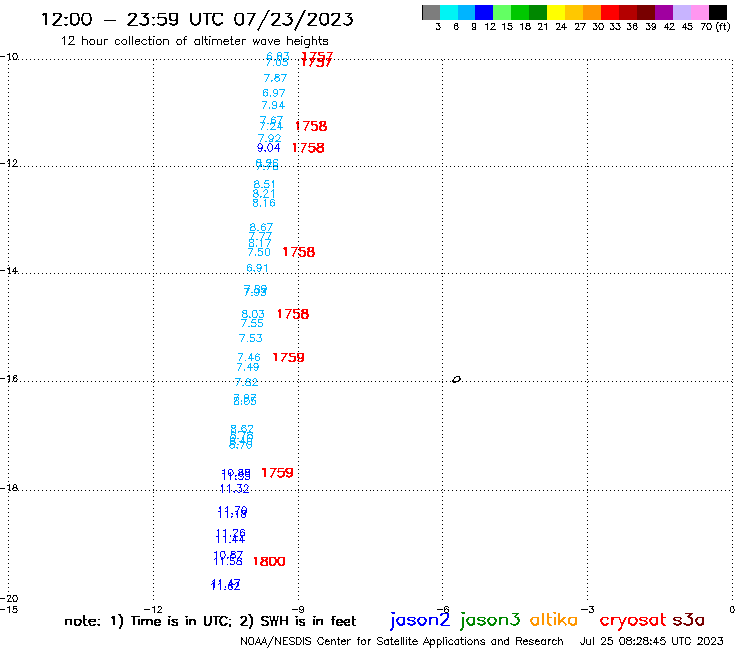Select the lavender legend color swatch

[x=681, y=12]
